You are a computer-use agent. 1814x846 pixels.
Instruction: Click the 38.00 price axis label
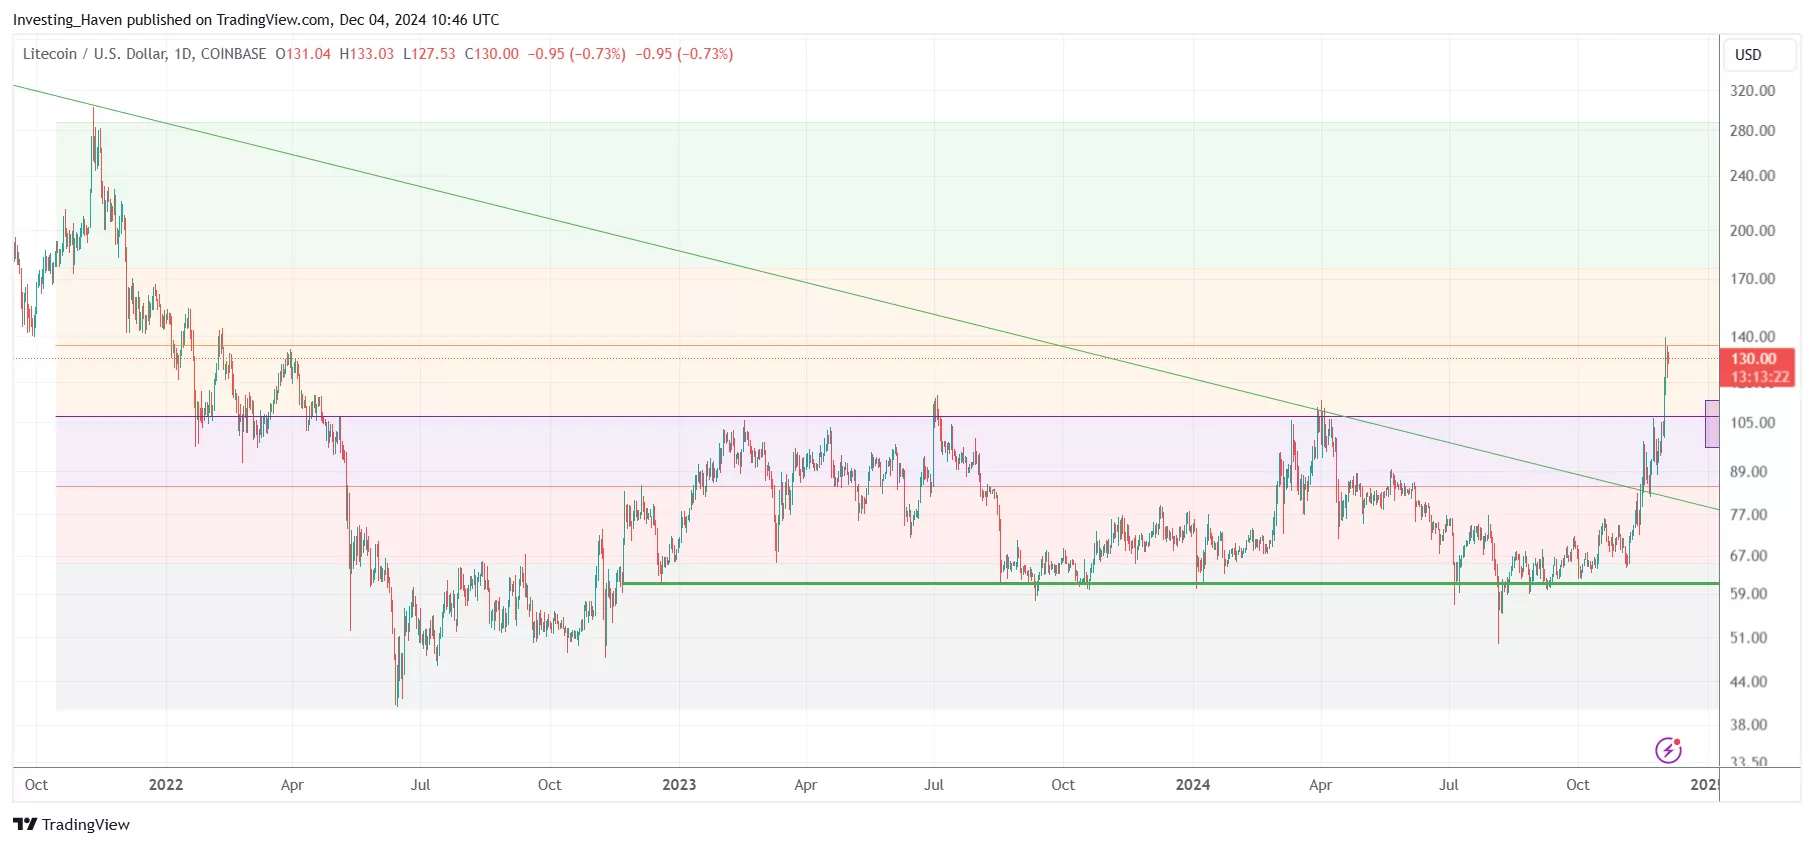1749,725
